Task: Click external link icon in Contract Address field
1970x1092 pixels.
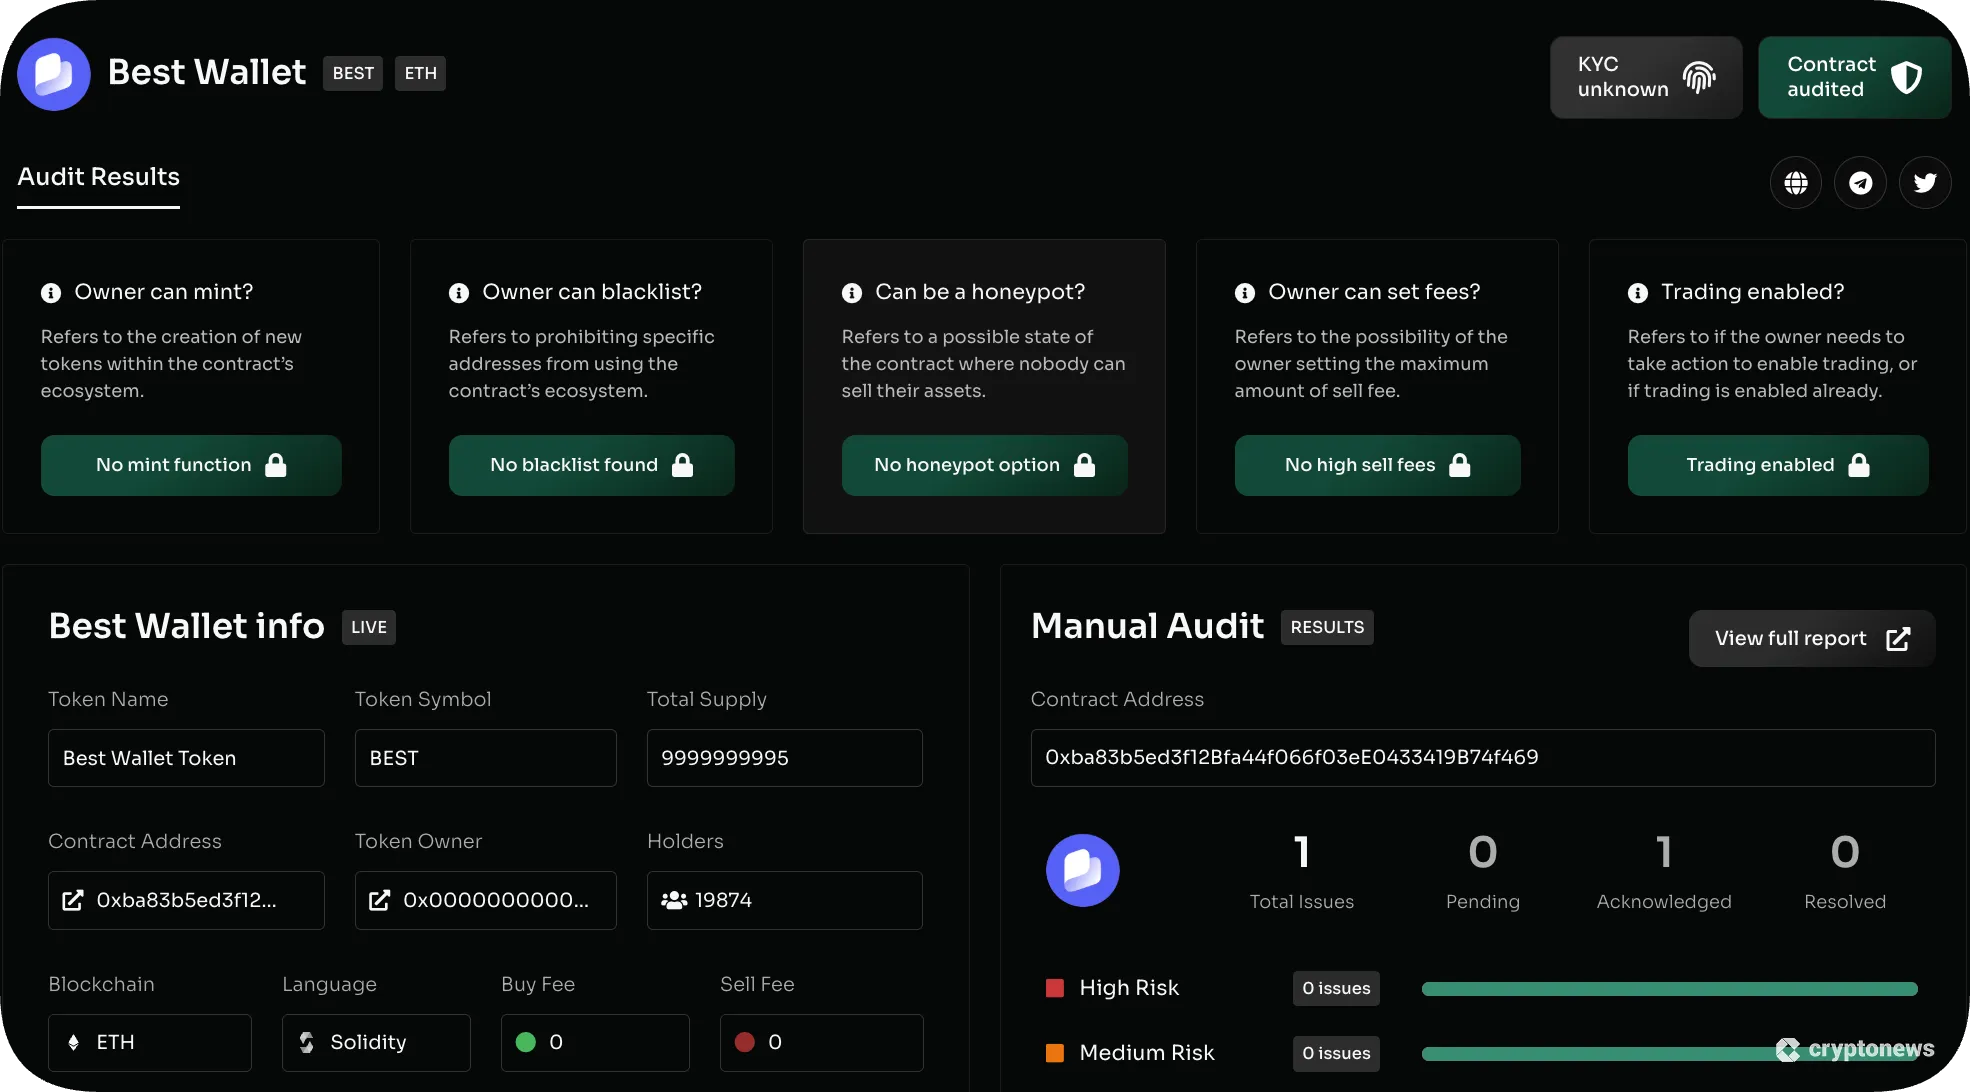Action: pos(73,901)
